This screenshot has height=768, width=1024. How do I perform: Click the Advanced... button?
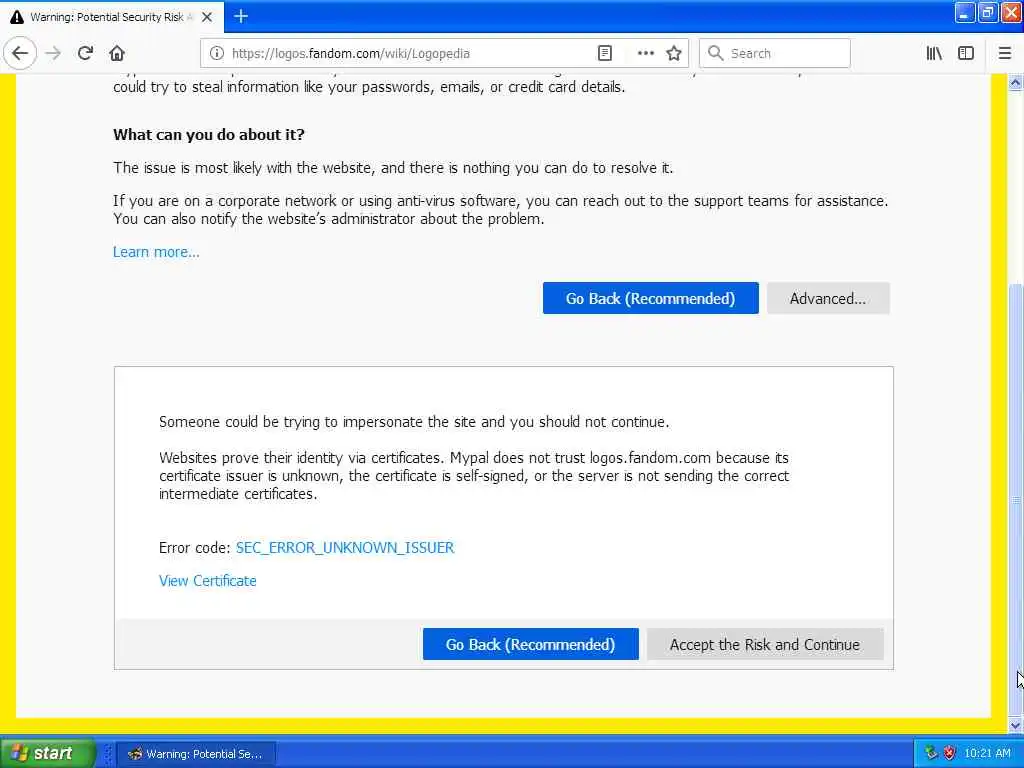(x=828, y=298)
